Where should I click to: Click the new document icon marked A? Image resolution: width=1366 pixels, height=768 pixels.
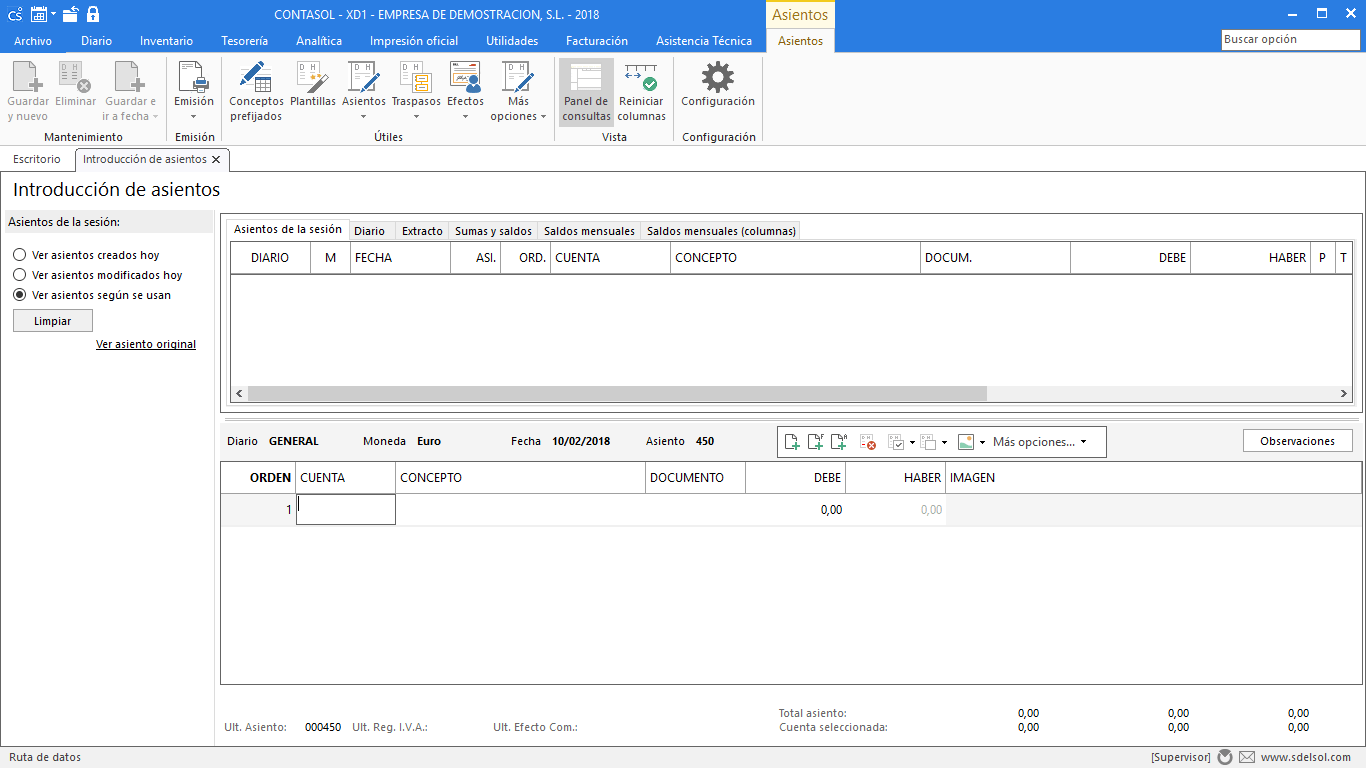click(840, 442)
